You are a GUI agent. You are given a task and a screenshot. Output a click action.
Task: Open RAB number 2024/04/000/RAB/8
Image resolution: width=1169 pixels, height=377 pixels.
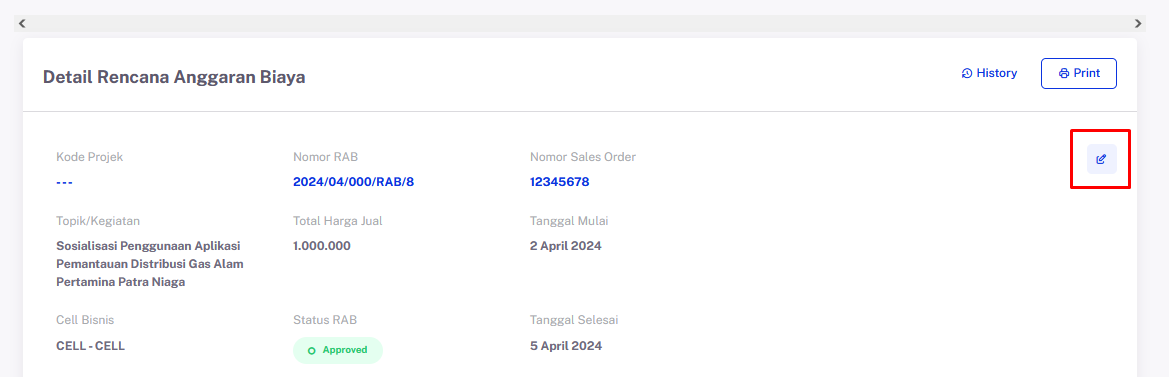[353, 182]
